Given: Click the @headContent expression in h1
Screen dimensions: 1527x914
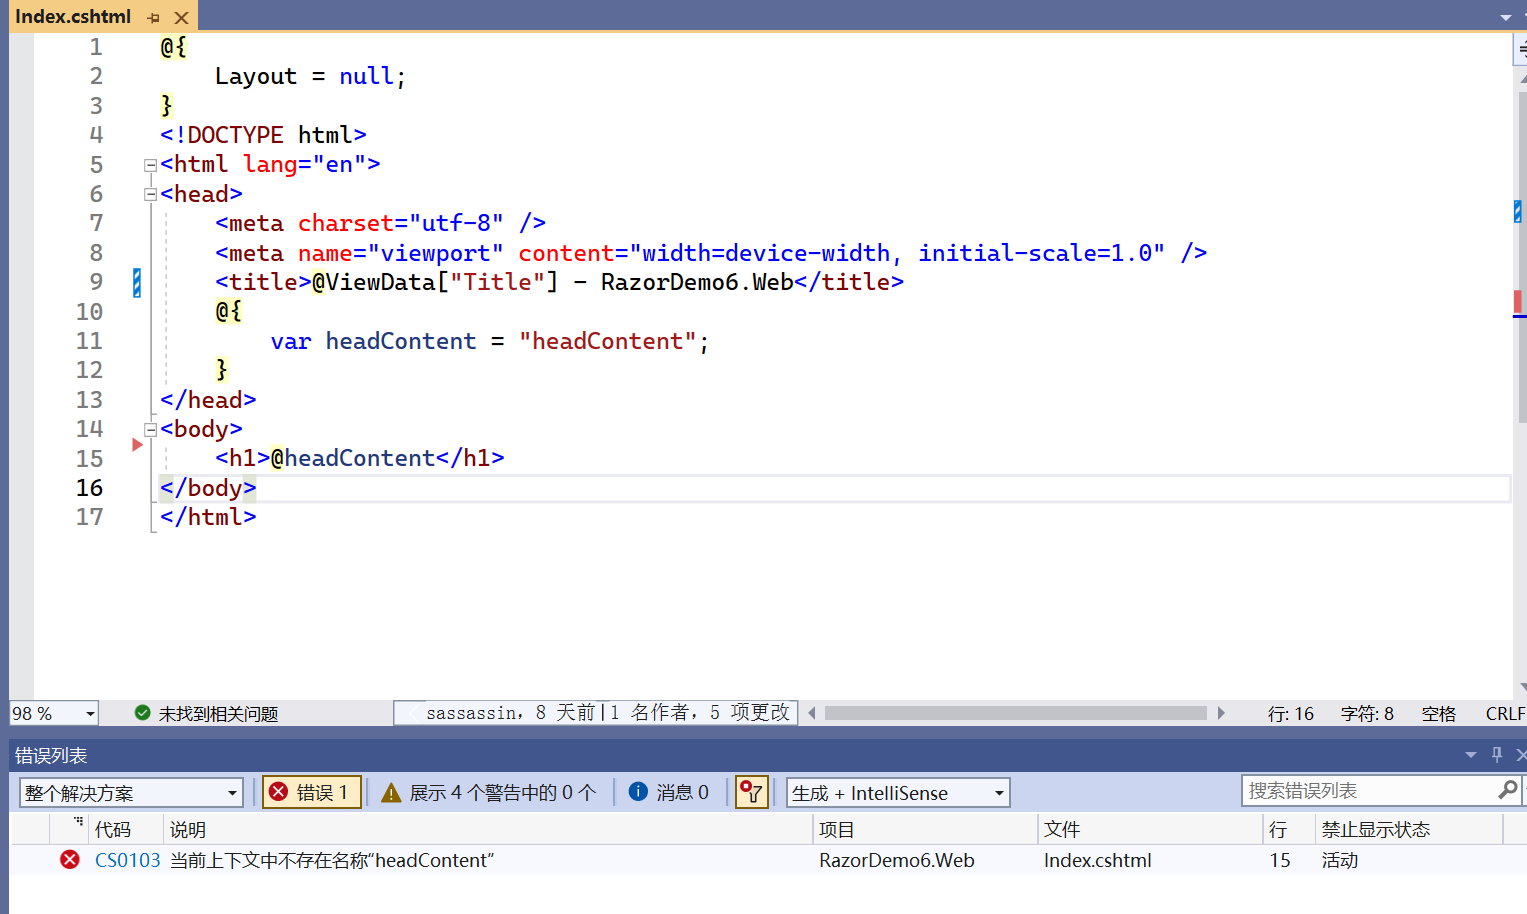Looking at the screenshot, I should (353, 459).
